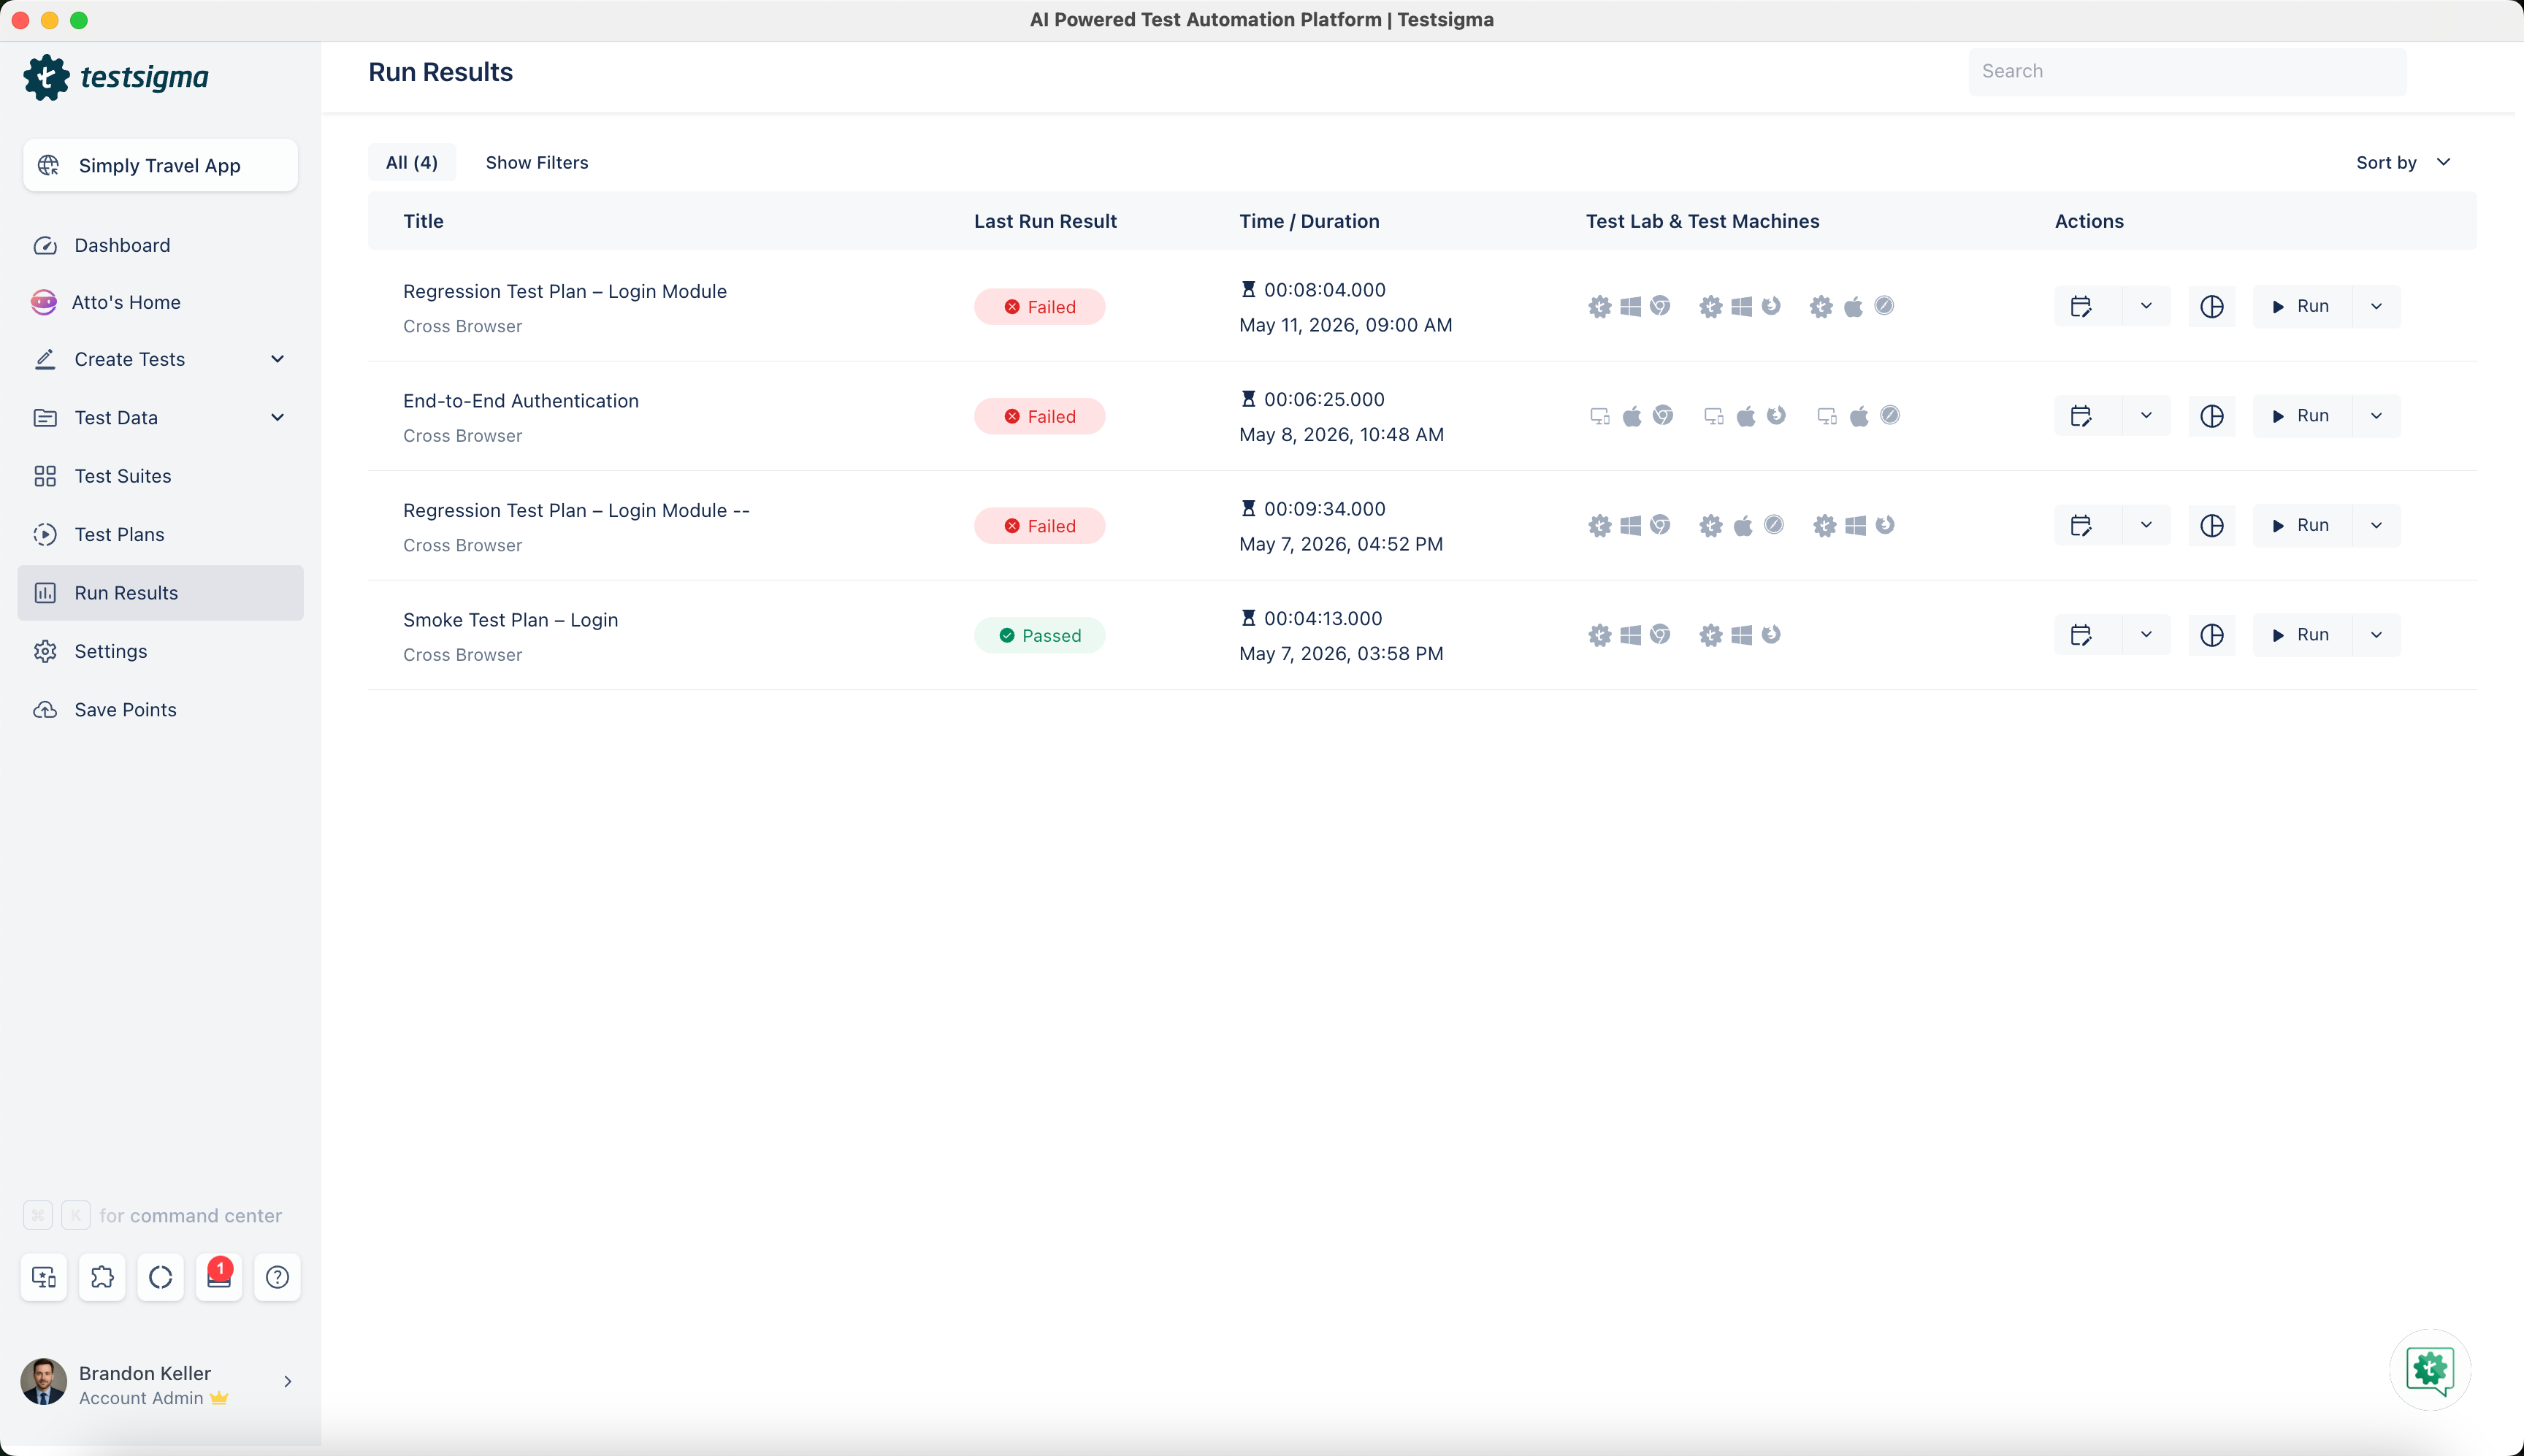The height and width of the screenshot is (1456, 2524).
Task: Open schedule dropdown arrow for End-to-End Authentication
Action: [2146, 416]
